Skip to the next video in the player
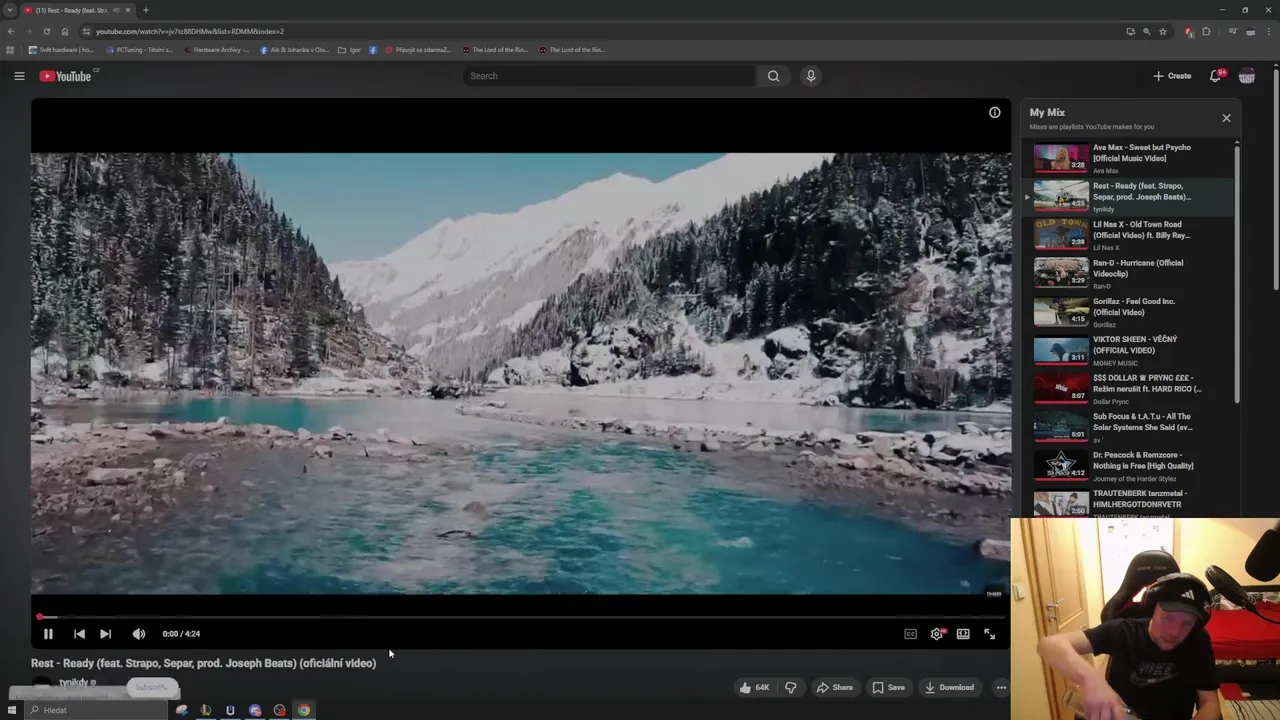This screenshot has width=1280, height=720. [x=105, y=634]
